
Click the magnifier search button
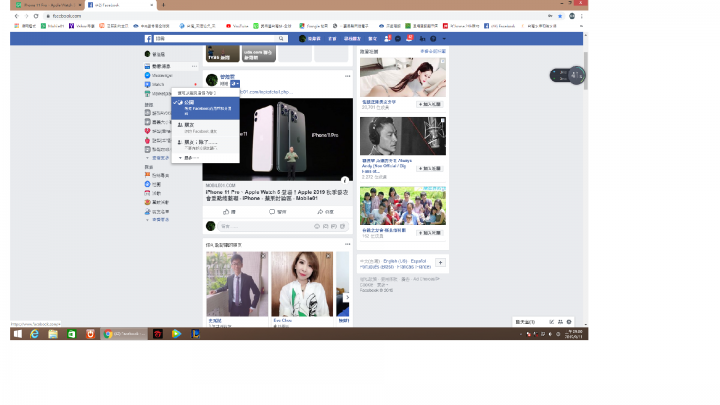281,39
